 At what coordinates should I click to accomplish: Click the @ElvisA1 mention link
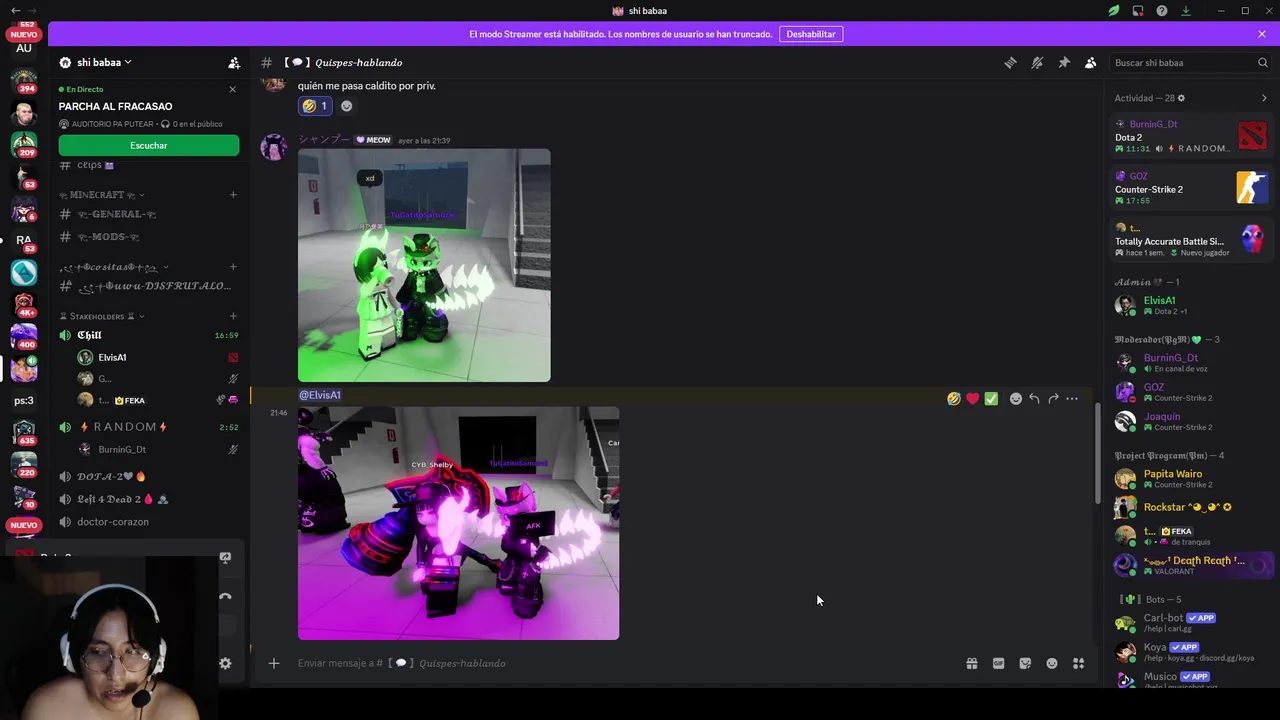pos(320,395)
